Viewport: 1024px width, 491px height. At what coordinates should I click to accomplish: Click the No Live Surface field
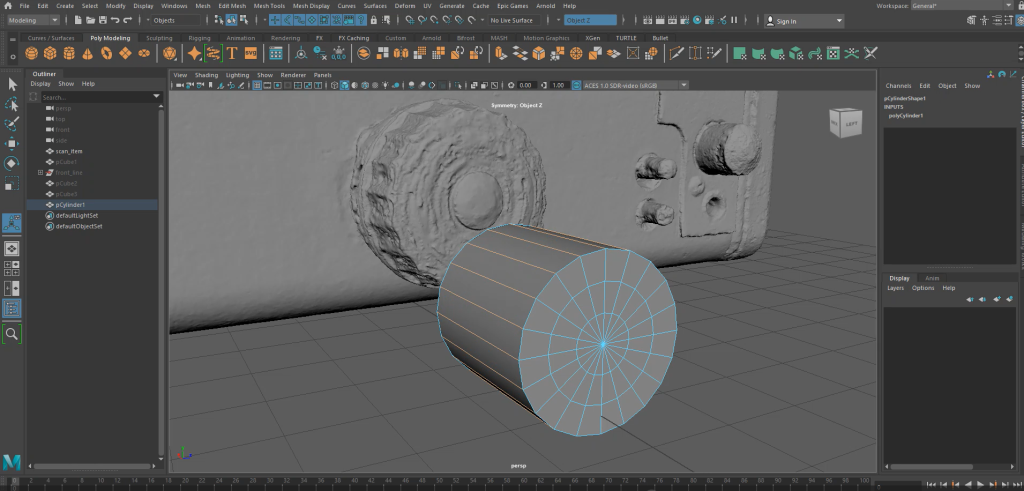click(515, 20)
